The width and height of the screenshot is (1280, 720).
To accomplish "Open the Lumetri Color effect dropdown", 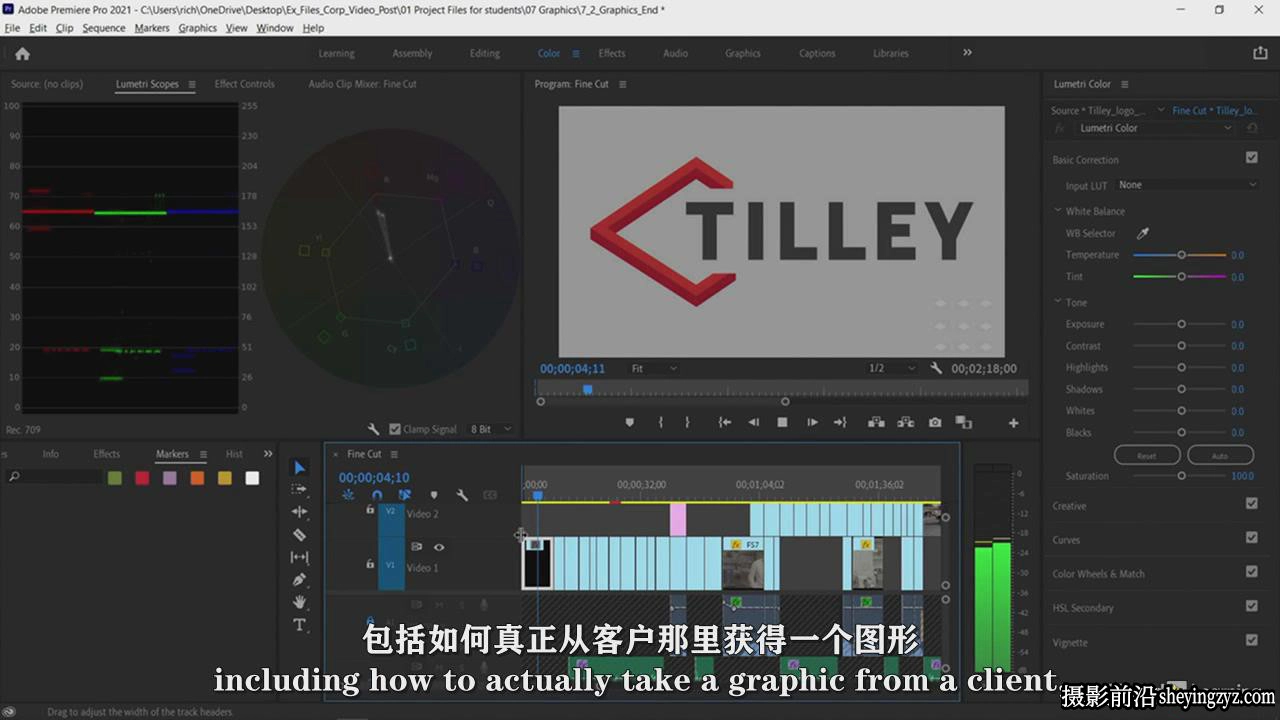I will pyautogui.click(x=1154, y=128).
